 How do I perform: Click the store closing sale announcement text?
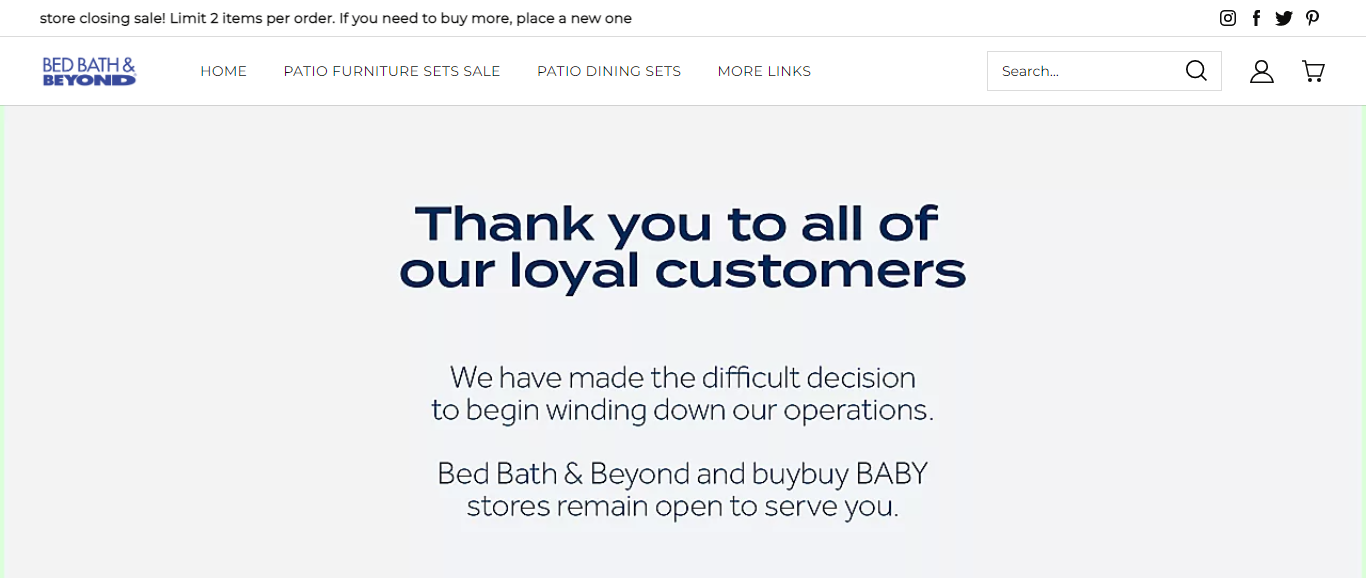pos(336,18)
